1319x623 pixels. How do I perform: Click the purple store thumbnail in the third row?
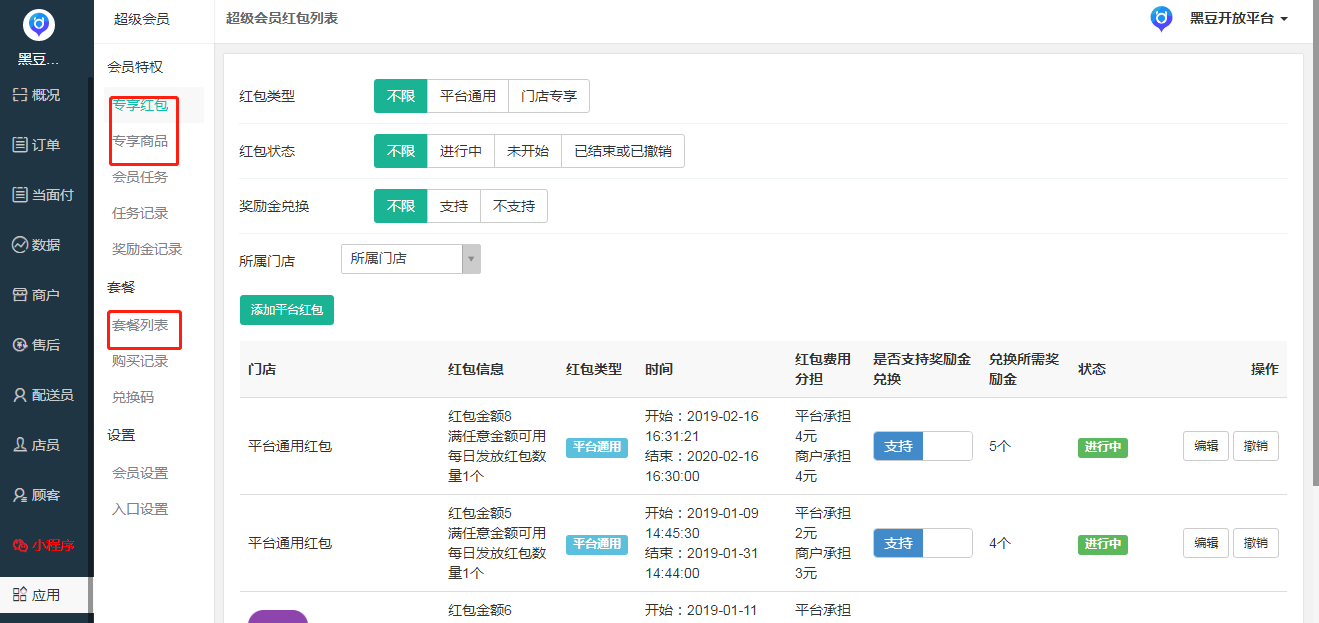(278, 616)
